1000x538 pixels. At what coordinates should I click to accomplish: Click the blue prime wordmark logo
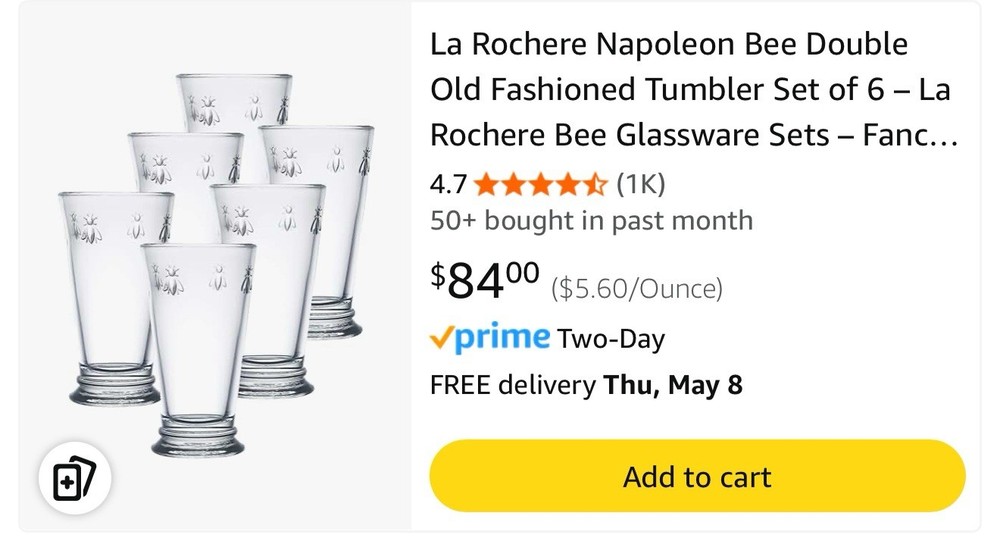pyautogui.click(x=503, y=337)
